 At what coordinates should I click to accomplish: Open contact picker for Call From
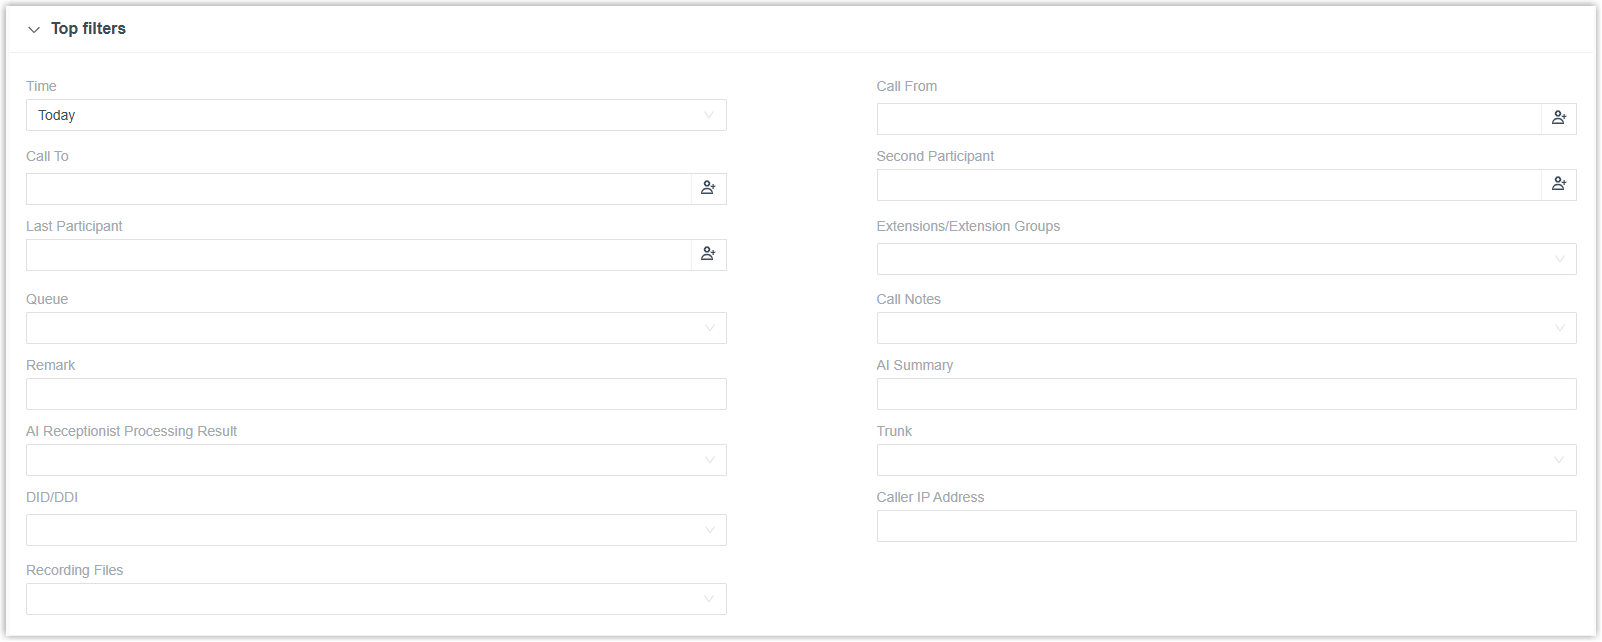pyautogui.click(x=1559, y=118)
